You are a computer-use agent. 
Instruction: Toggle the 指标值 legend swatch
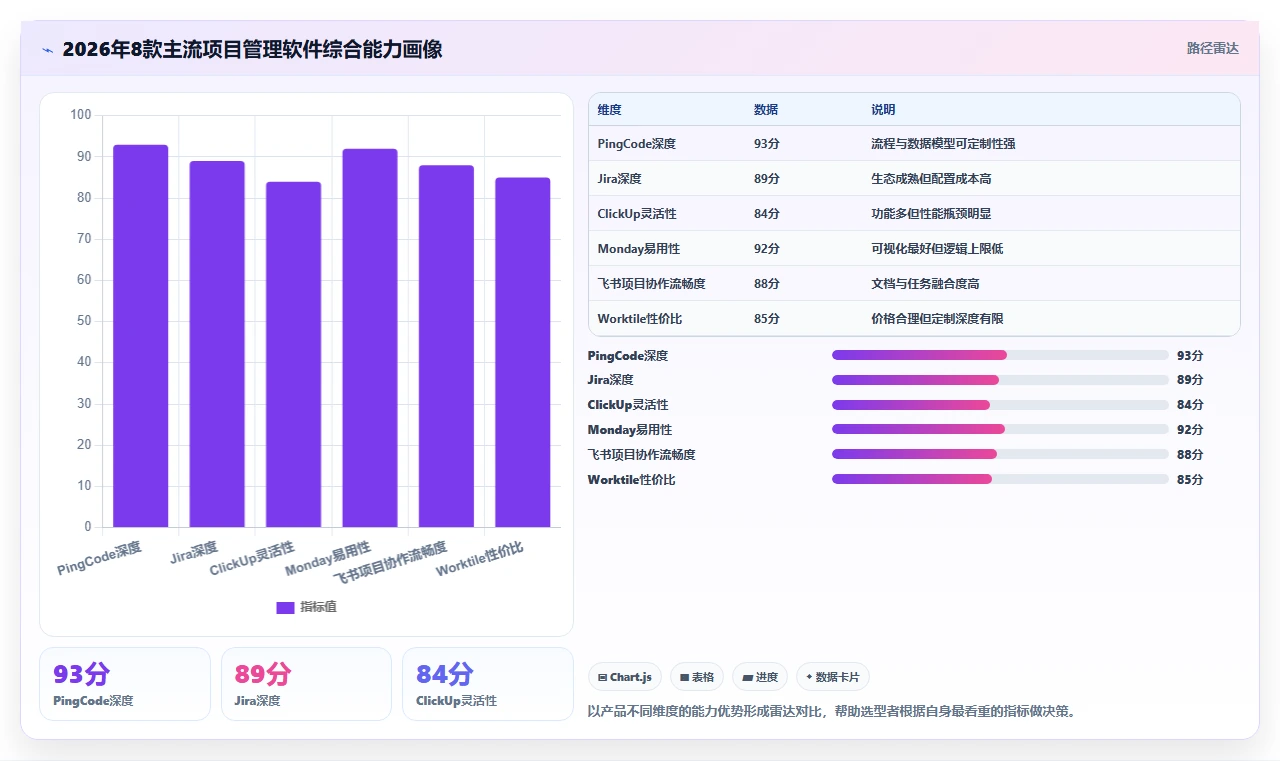(x=285, y=607)
